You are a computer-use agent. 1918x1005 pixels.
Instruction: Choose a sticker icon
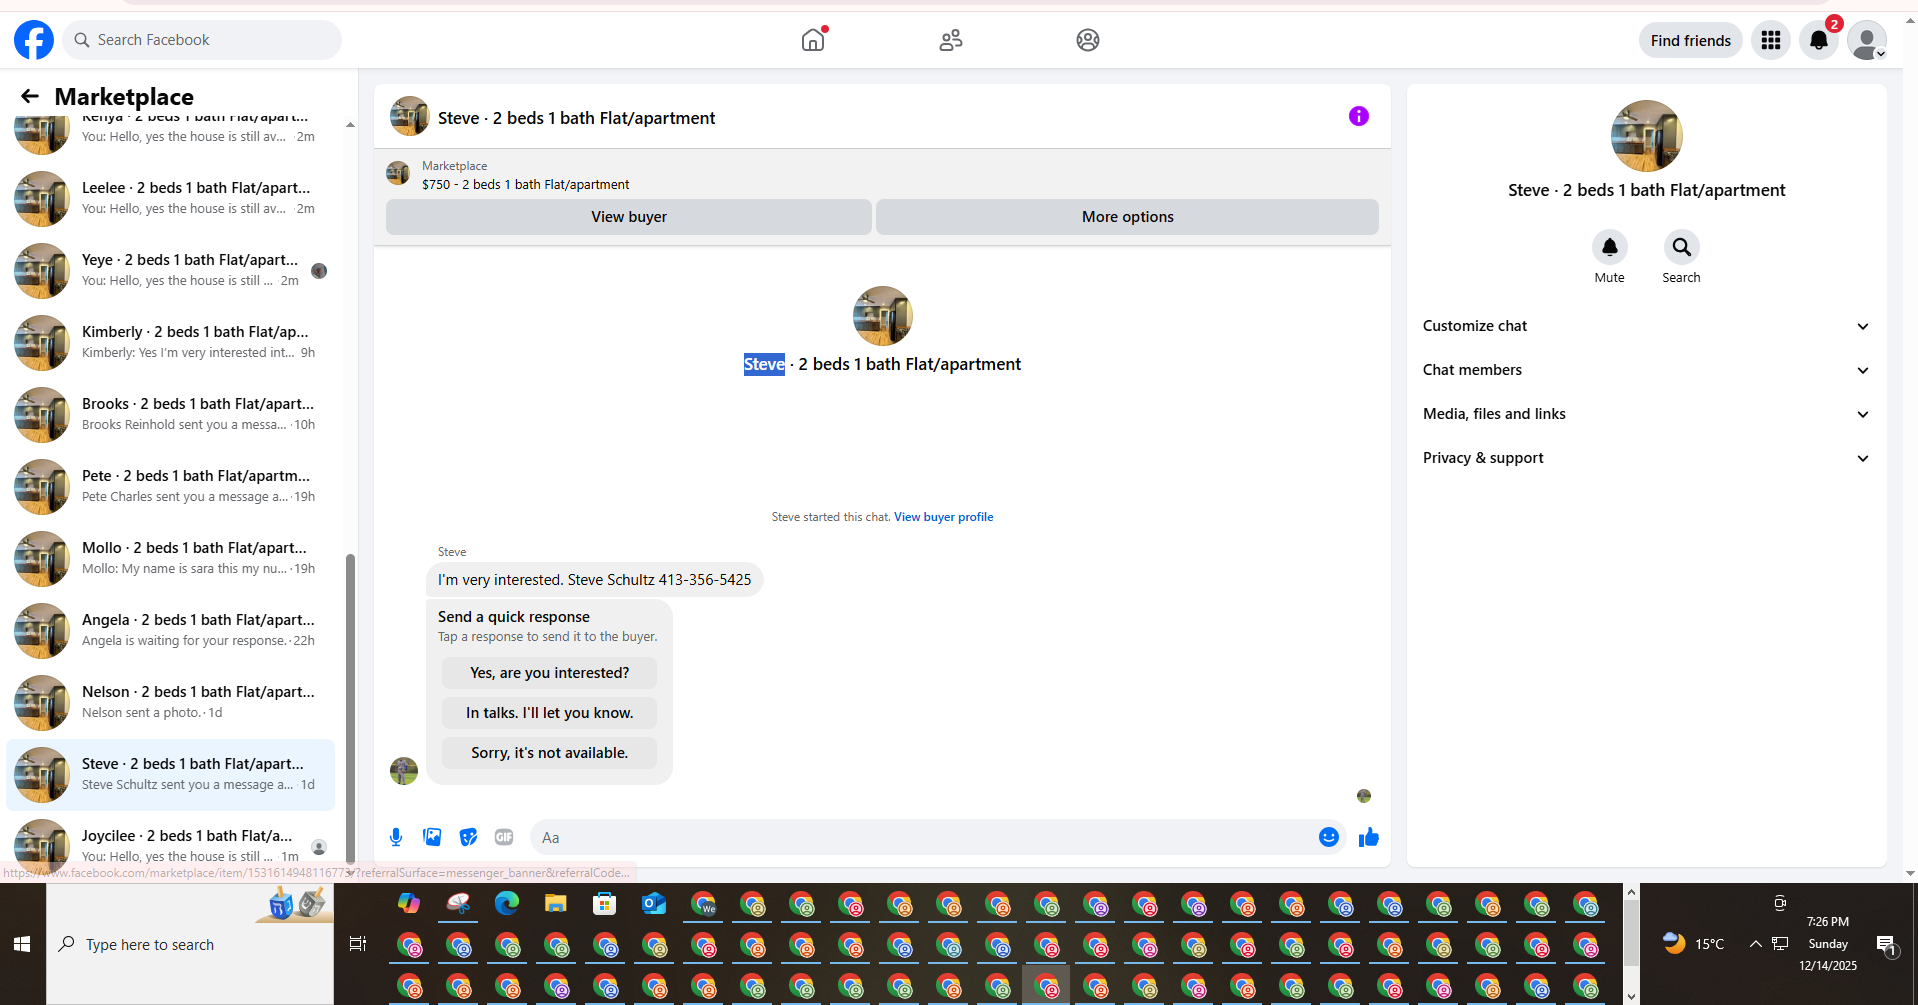(x=468, y=837)
